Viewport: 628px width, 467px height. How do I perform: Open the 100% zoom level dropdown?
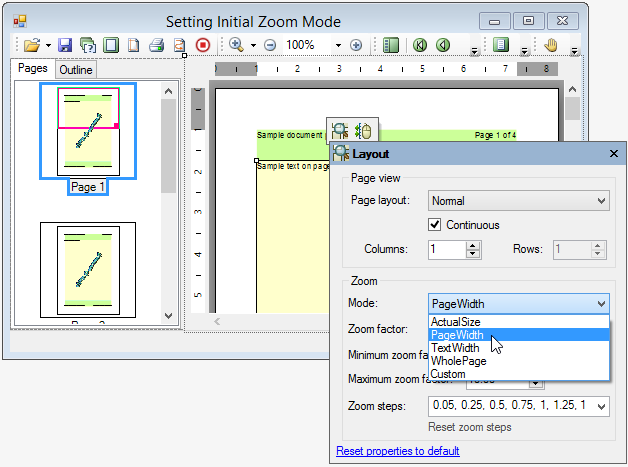339,45
